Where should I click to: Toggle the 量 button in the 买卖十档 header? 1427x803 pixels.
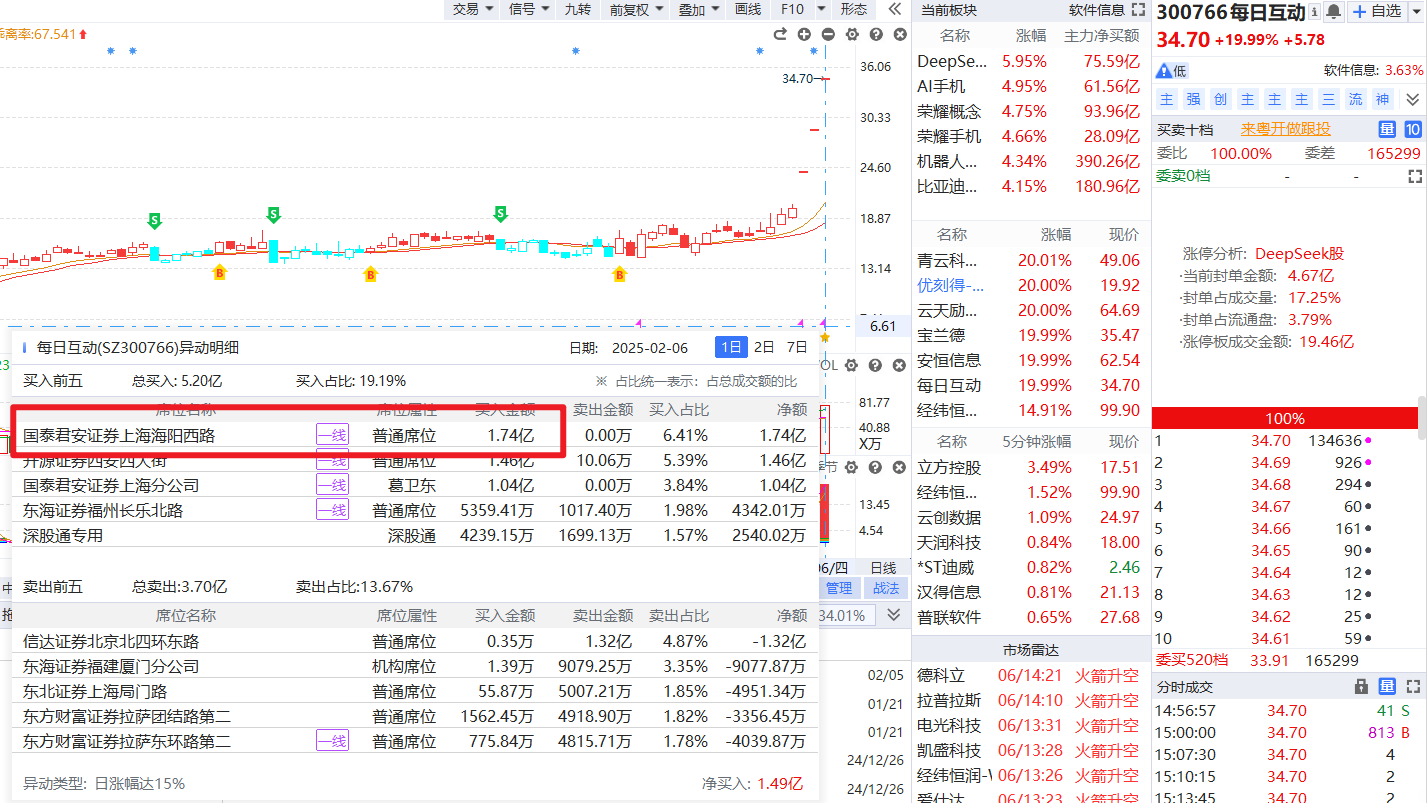click(x=1387, y=129)
